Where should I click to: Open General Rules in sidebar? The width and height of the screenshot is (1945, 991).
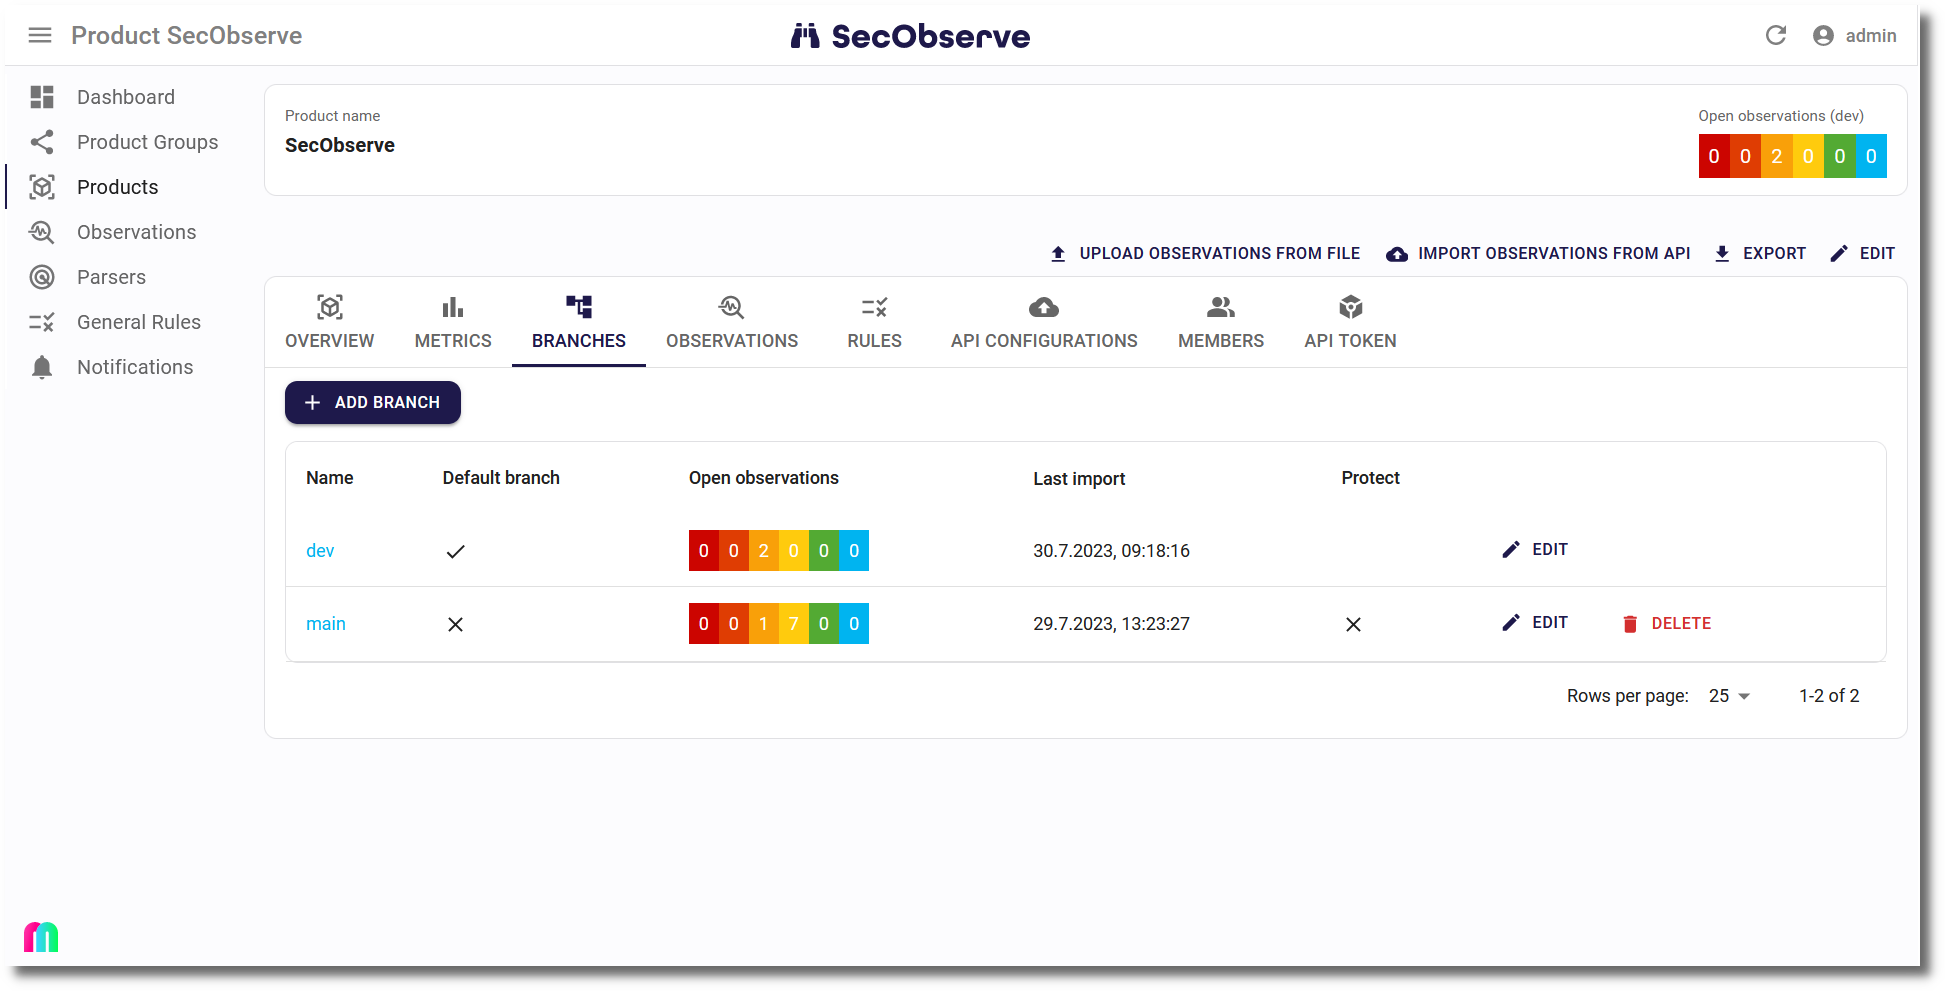click(138, 322)
